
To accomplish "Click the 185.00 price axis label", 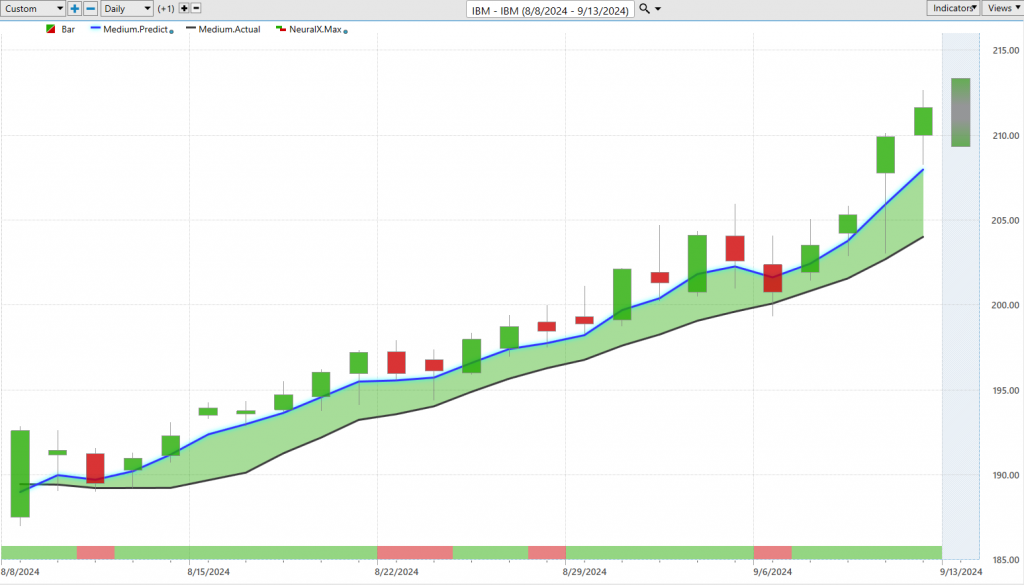I will point(1005,560).
